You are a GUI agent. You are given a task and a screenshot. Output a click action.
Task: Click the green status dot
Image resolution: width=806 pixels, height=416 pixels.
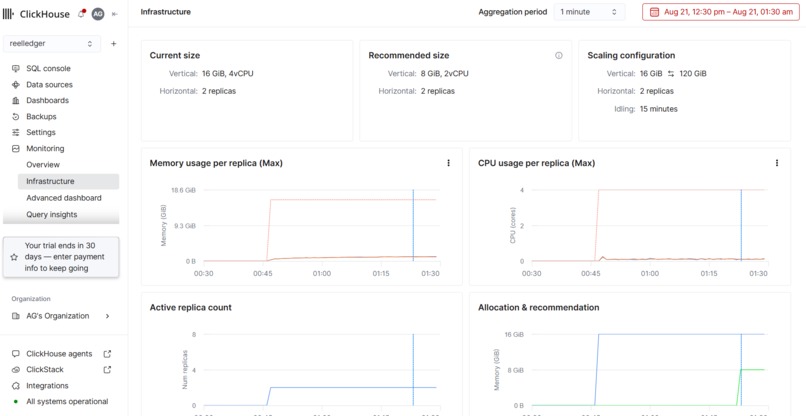click(15, 402)
